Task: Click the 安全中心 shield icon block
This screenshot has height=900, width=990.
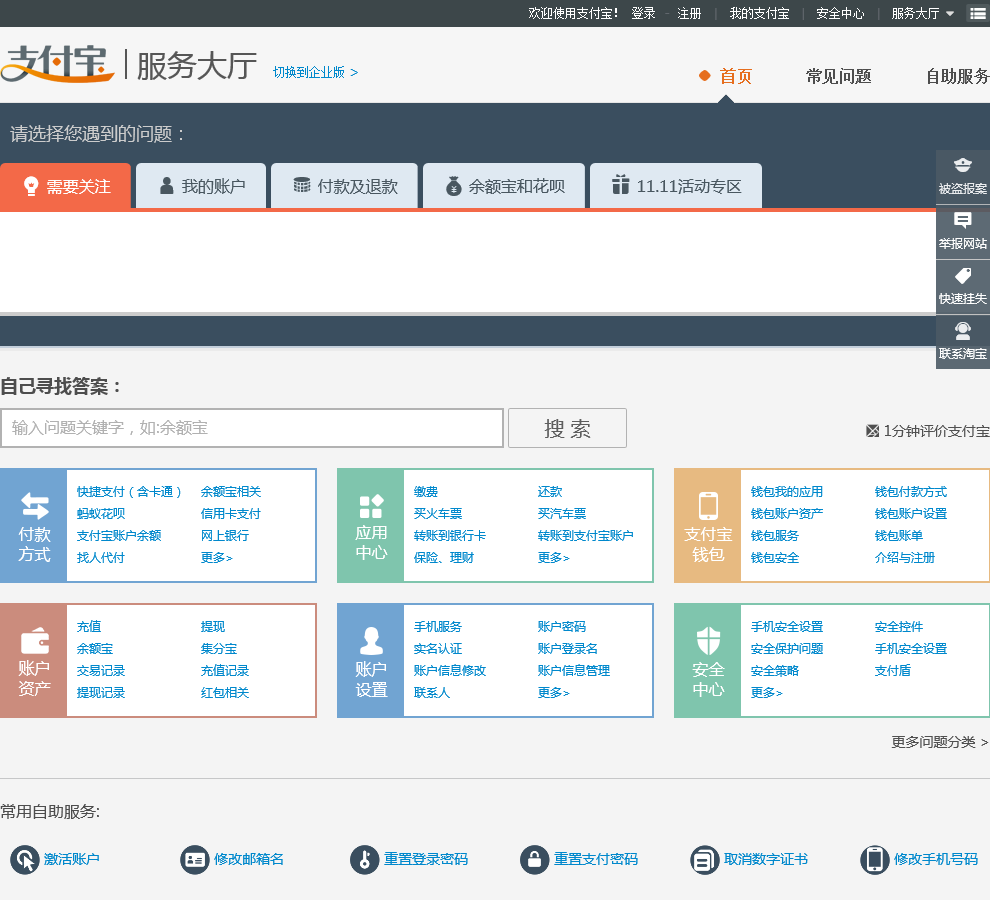Action: pos(708,661)
